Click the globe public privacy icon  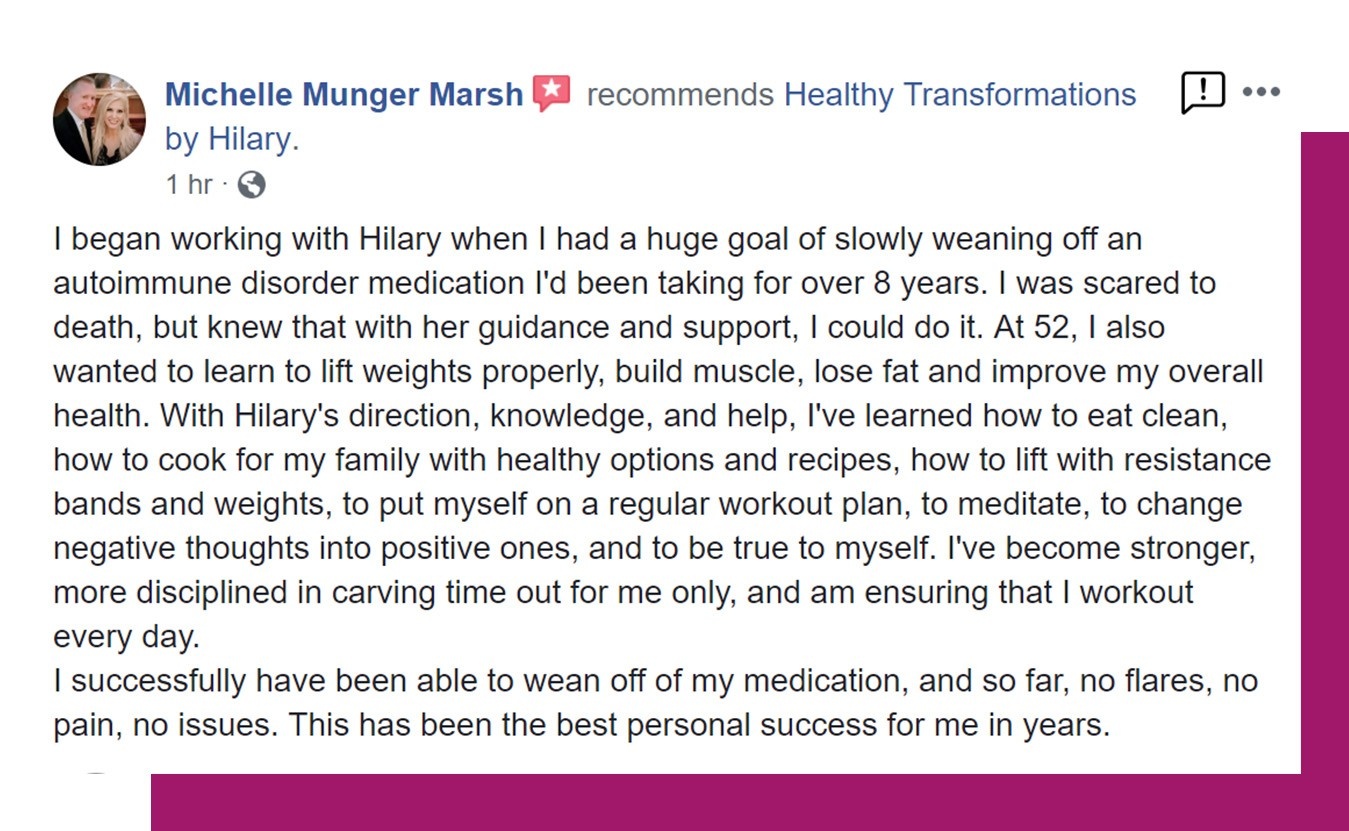tap(251, 185)
